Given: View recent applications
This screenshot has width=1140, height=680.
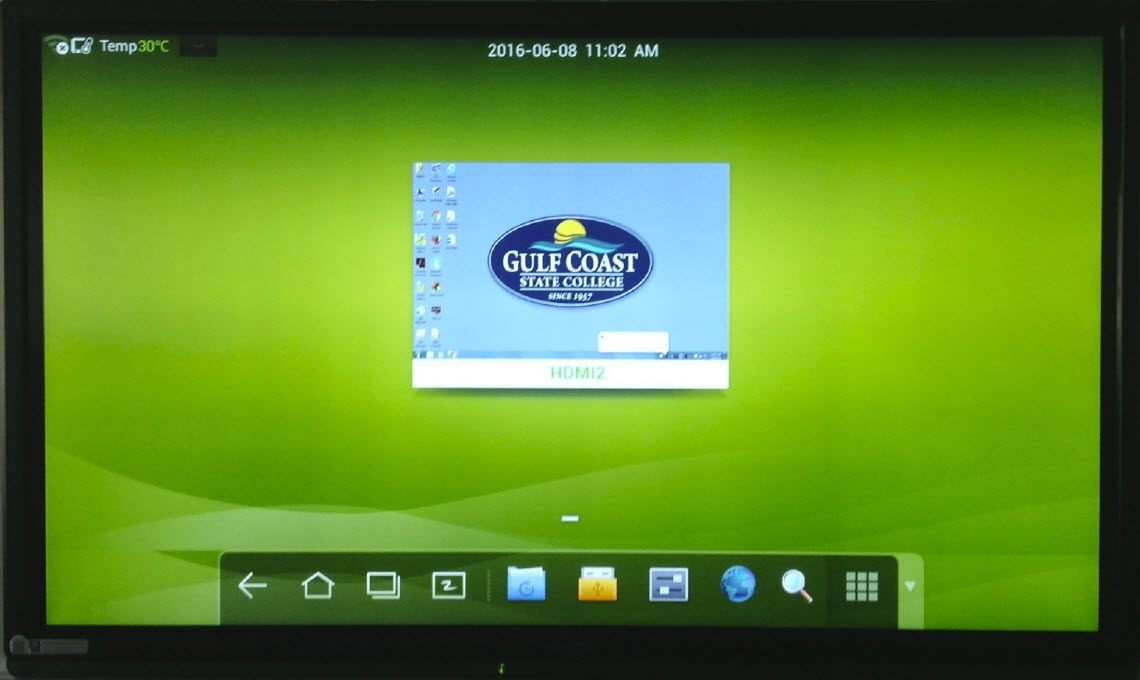Looking at the screenshot, I should click(x=381, y=586).
